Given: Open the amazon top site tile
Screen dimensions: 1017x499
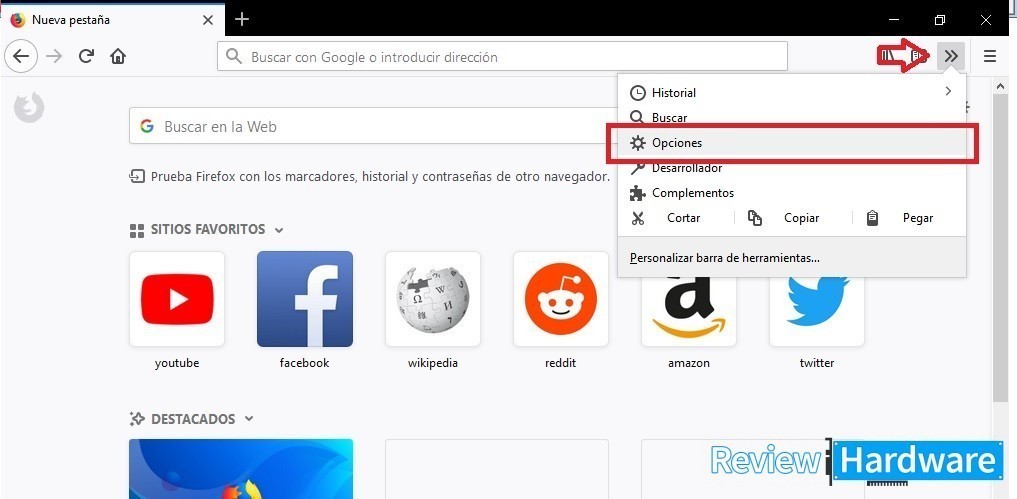Looking at the screenshot, I should tap(689, 310).
